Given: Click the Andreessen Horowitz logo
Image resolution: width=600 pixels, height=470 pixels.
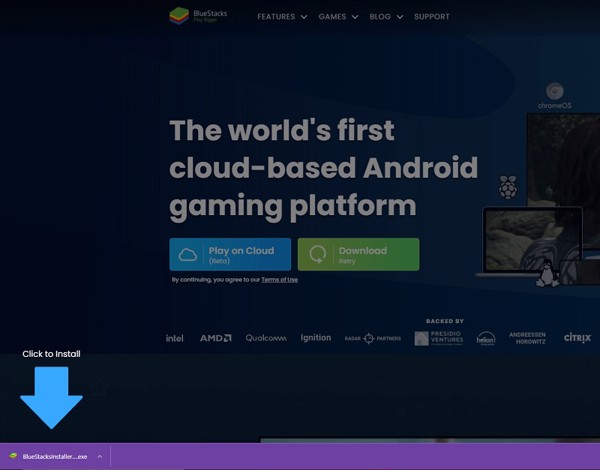Looking at the screenshot, I should (527, 338).
